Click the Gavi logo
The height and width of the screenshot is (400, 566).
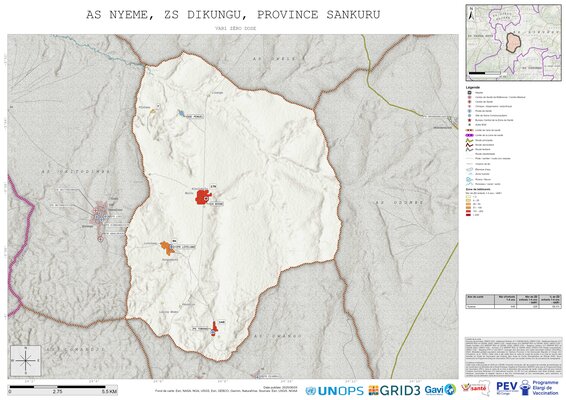coord(440,390)
